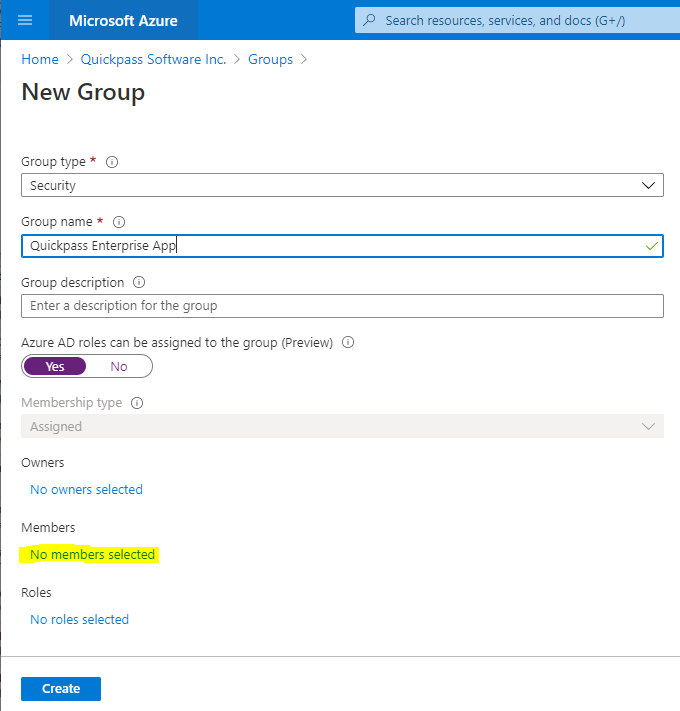Set Azure AD roles toggle to No

pos(119,366)
